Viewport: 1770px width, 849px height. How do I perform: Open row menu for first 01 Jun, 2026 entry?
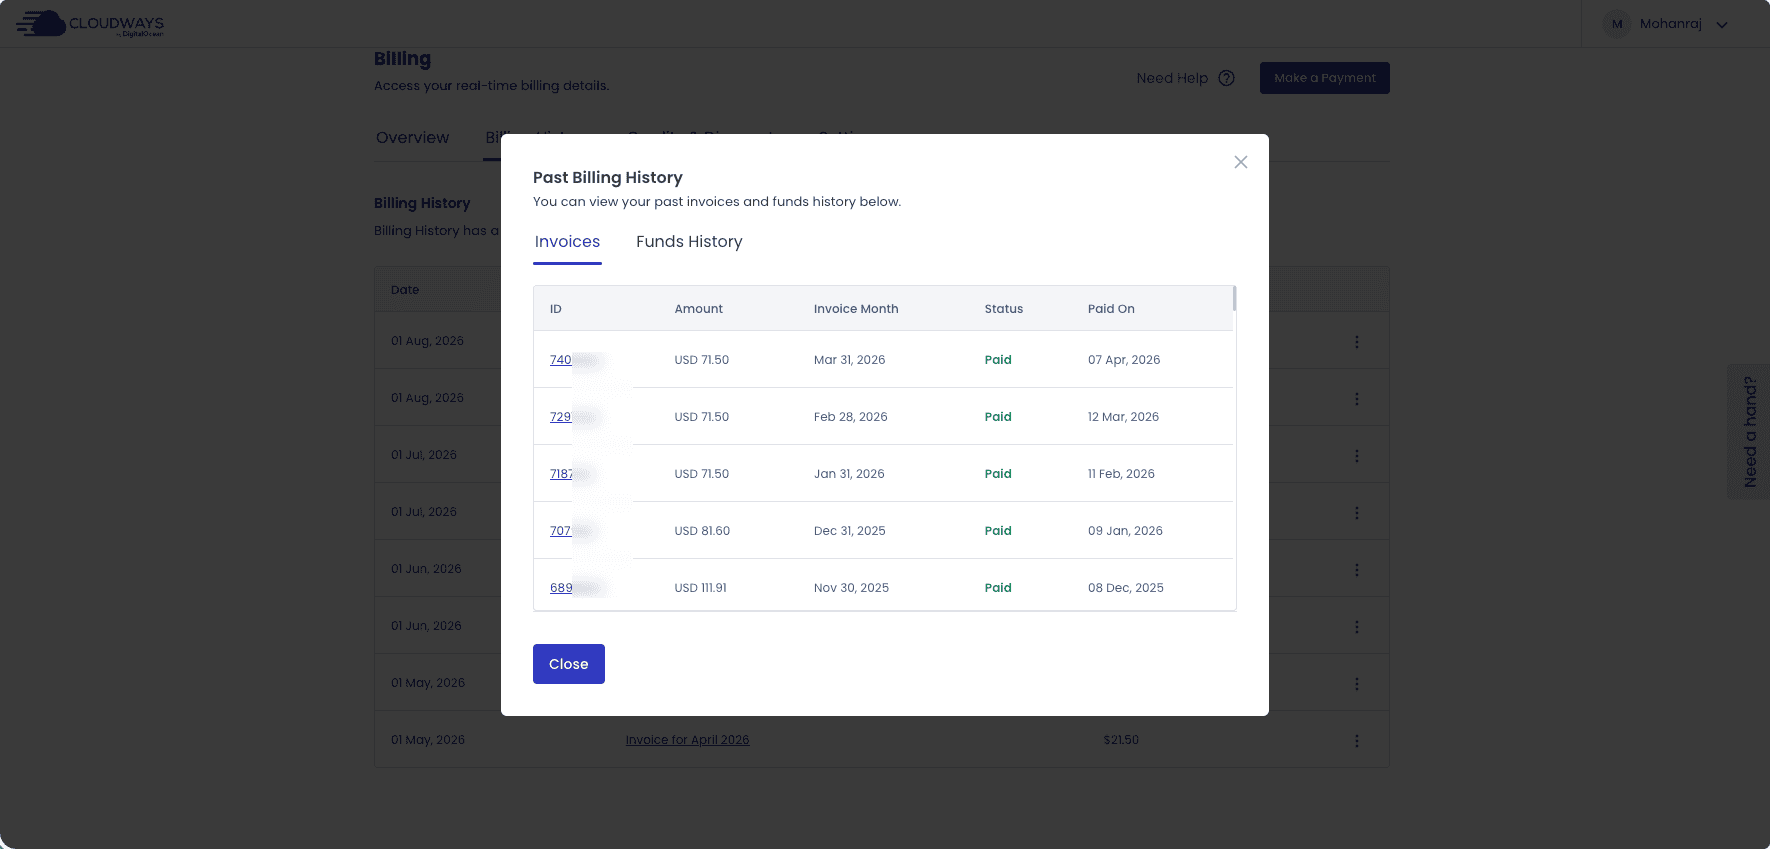click(x=1356, y=570)
